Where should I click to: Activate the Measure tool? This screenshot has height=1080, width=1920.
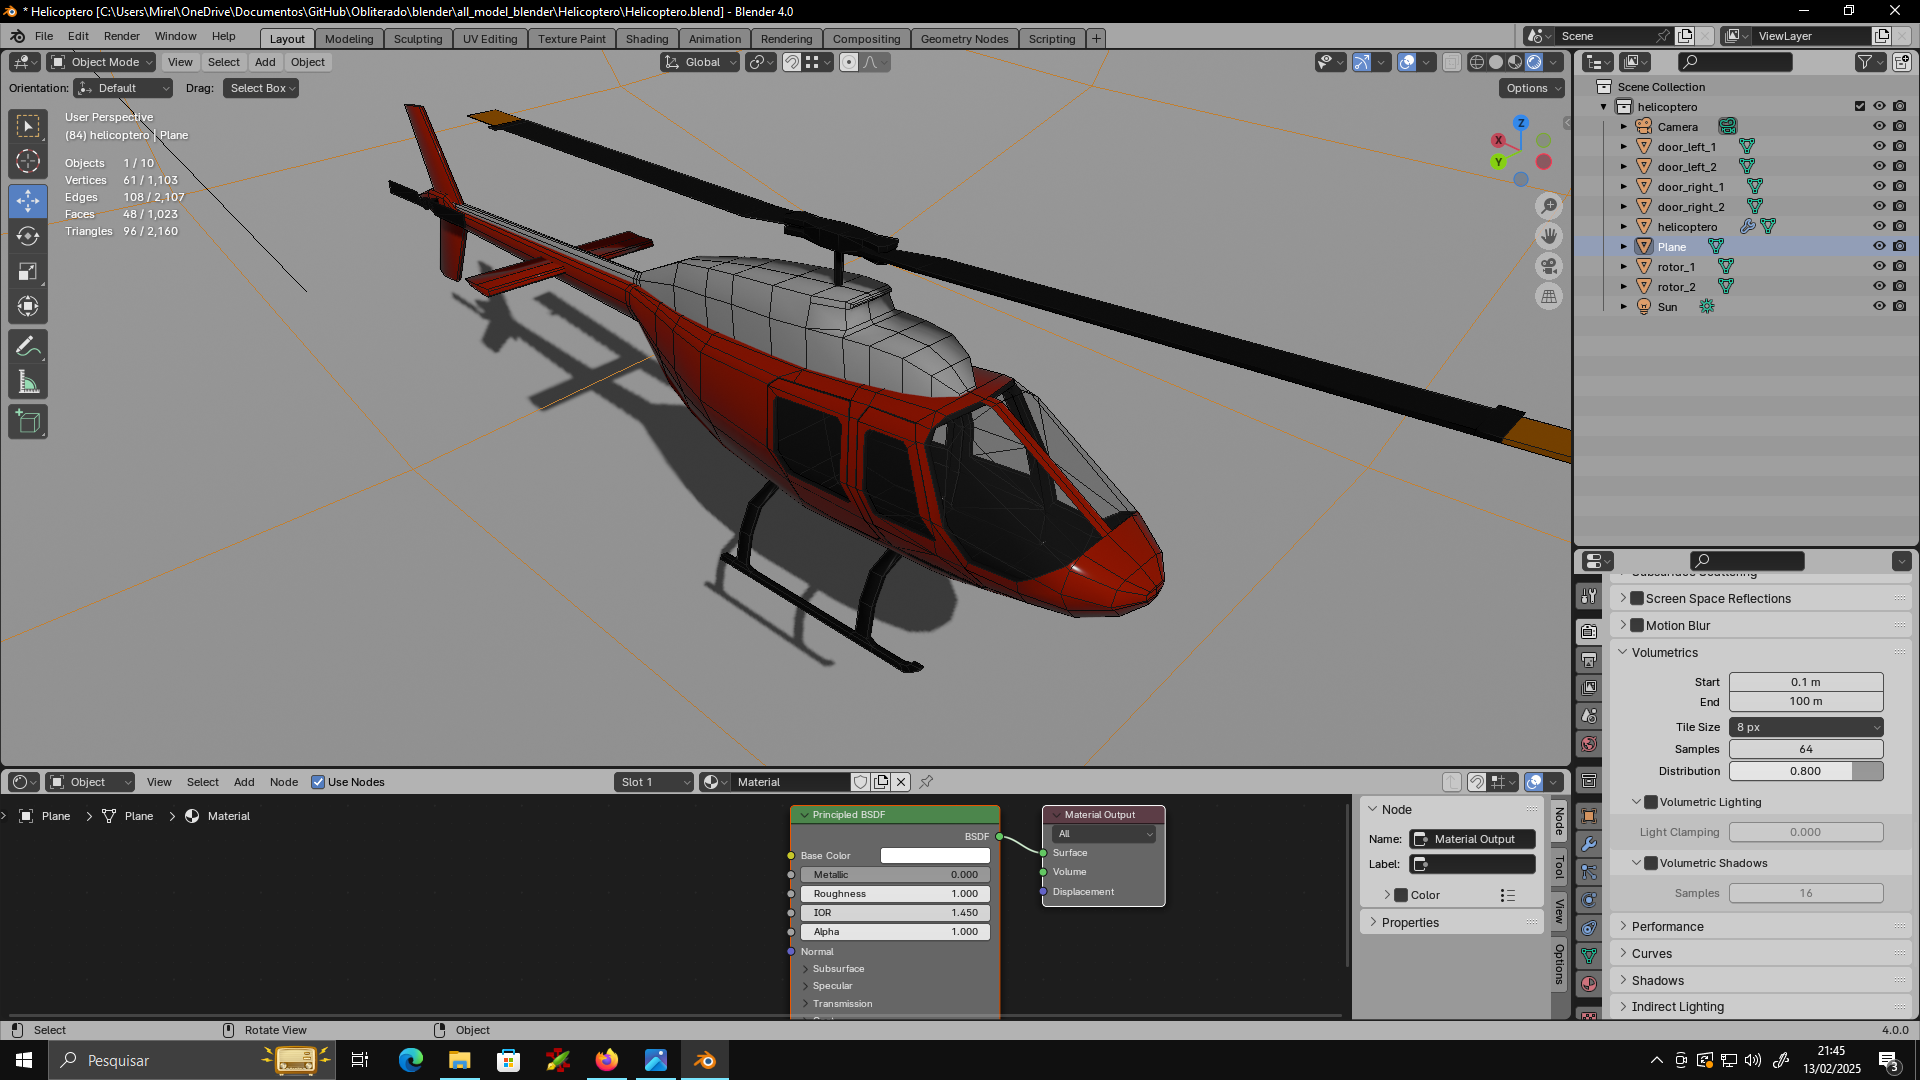pyautogui.click(x=28, y=383)
